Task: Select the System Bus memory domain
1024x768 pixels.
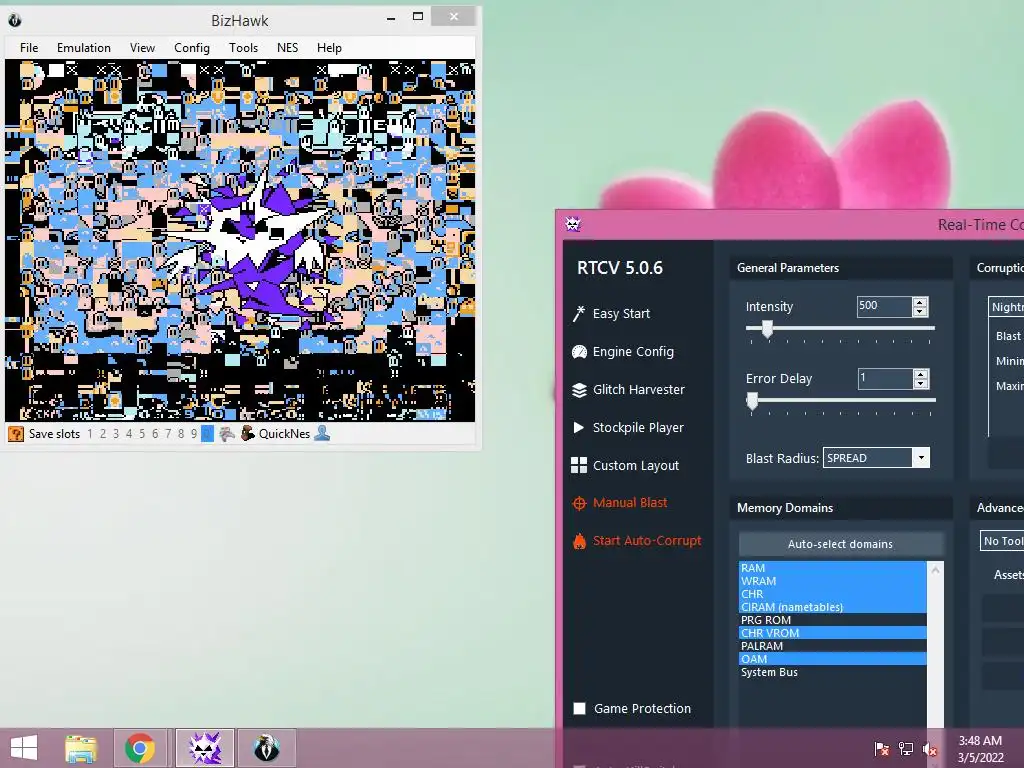Action: (833, 672)
